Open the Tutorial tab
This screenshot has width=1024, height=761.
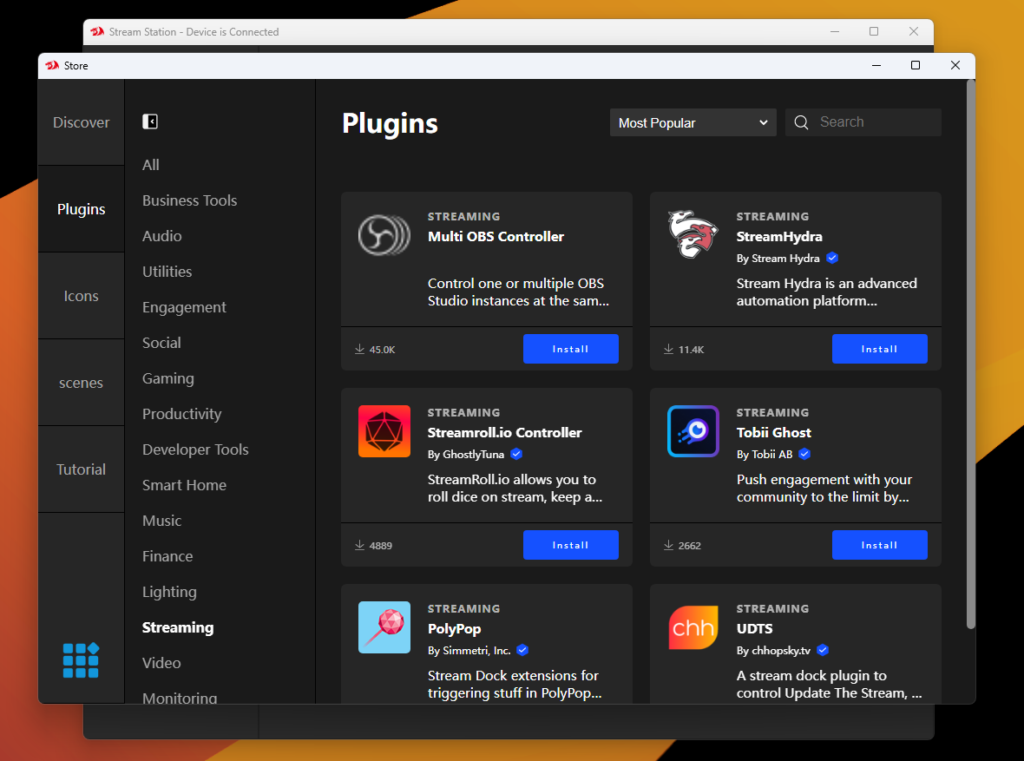(x=81, y=469)
